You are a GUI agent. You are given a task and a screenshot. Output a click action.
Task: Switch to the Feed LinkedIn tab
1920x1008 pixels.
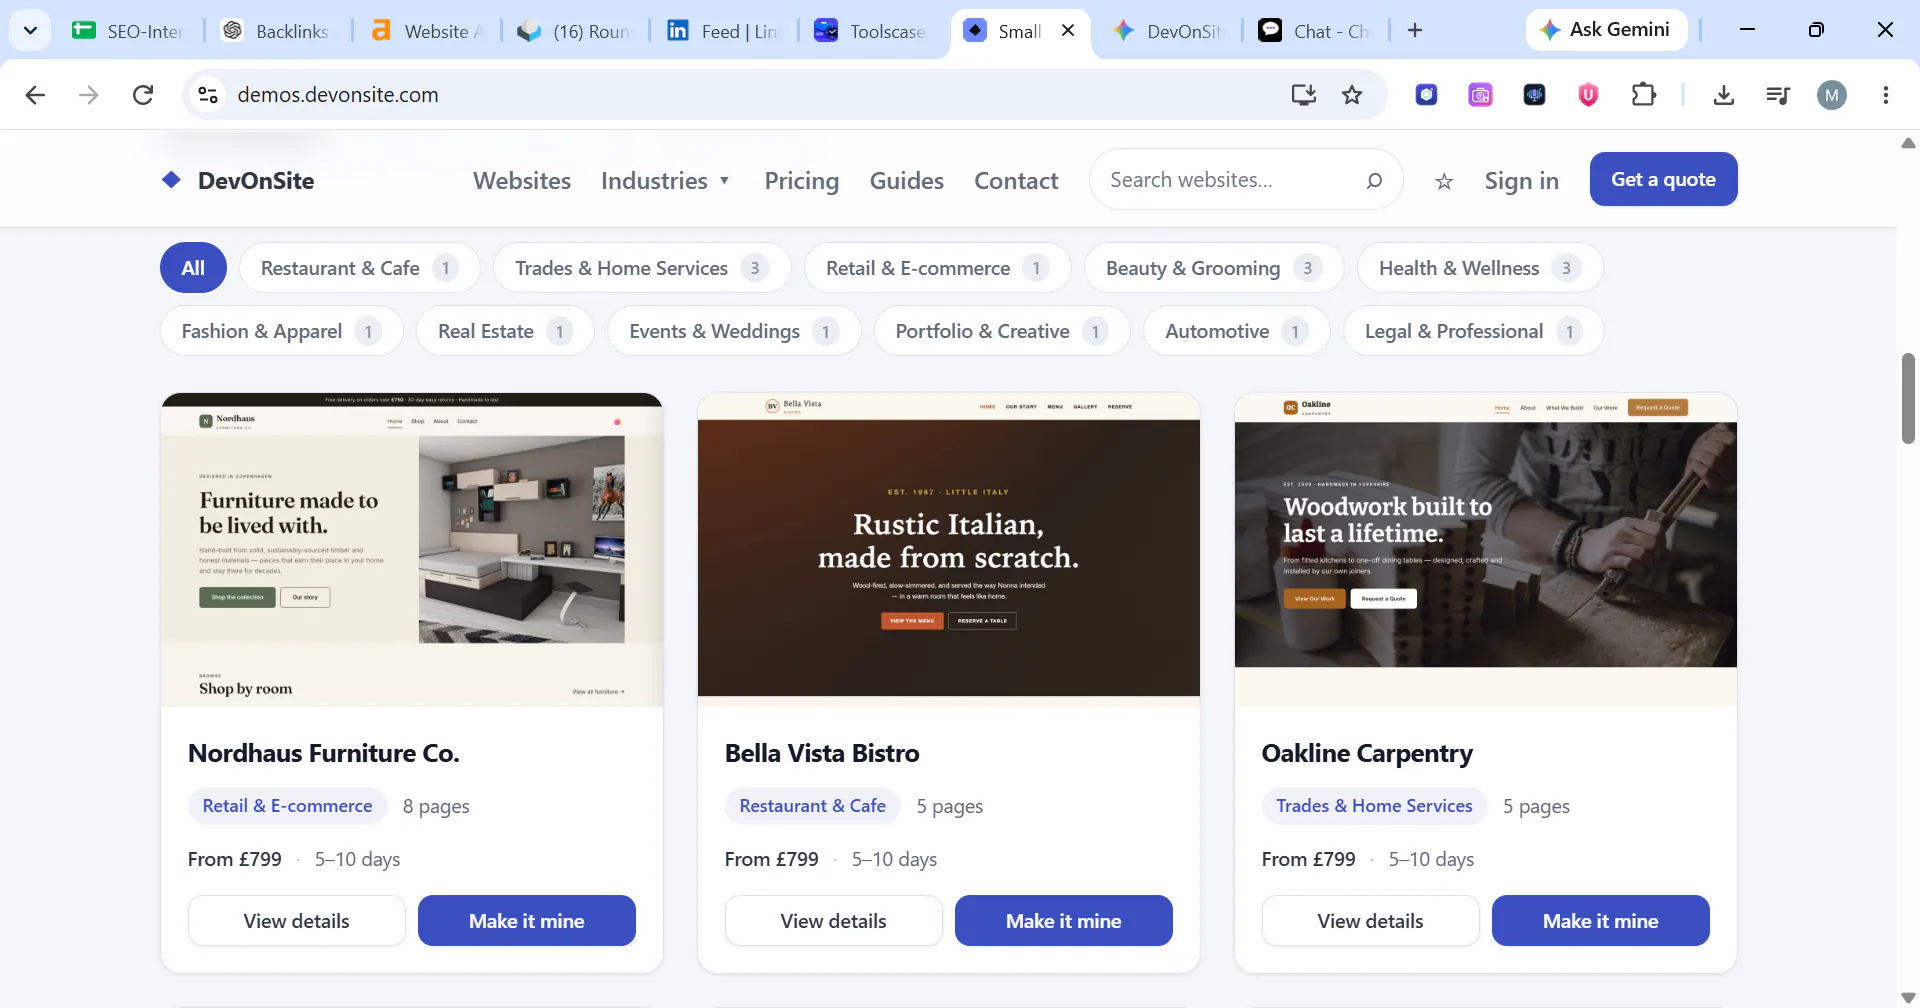coord(723,31)
